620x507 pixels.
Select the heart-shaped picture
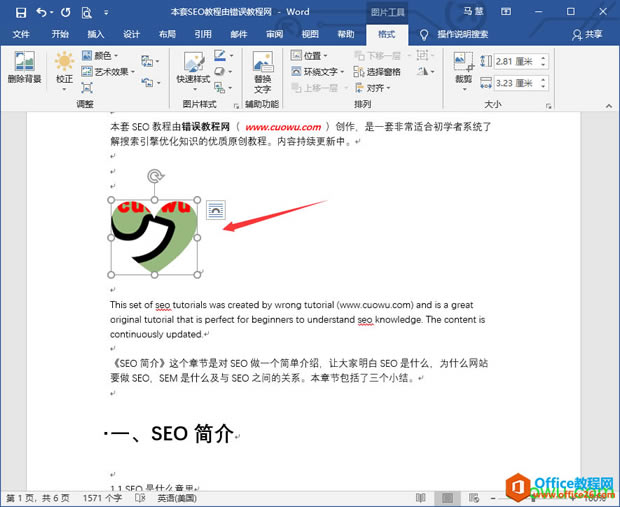pyautogui.click(x=154, y=237)
